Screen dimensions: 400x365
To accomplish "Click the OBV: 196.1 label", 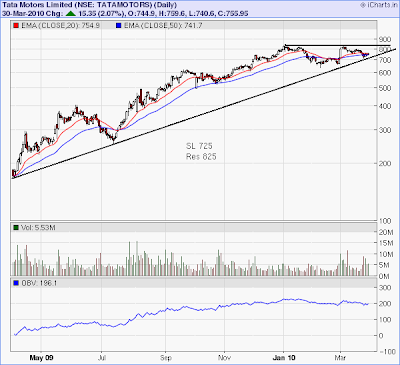I will [x=39, y=283].
